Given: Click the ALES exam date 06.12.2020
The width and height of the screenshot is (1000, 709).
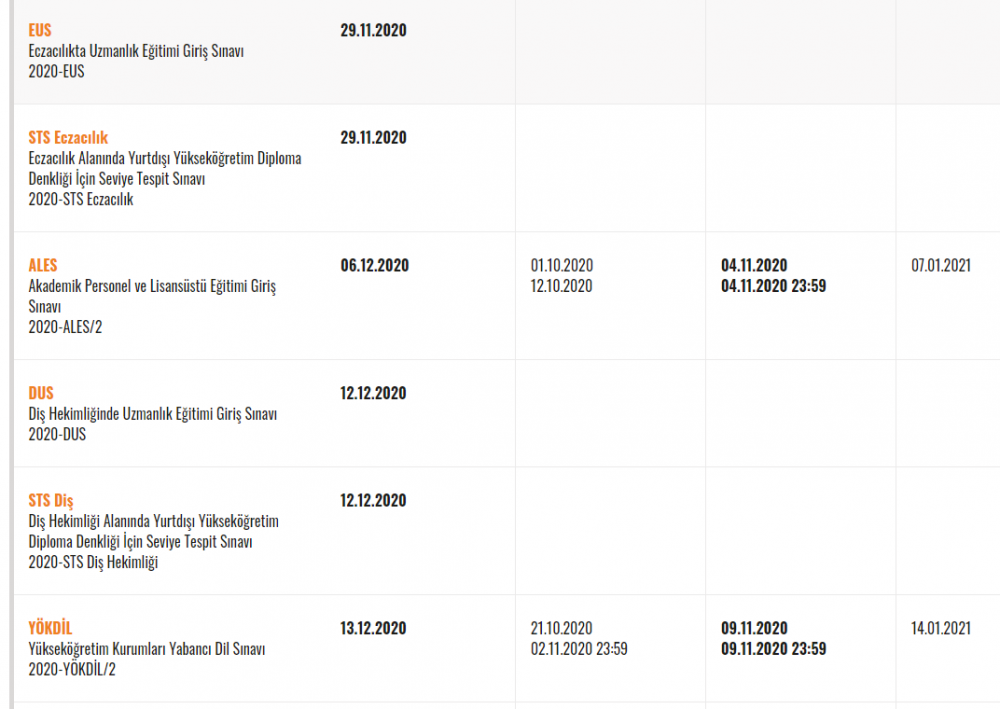Looking at the screenshot, I should [374, 266].
